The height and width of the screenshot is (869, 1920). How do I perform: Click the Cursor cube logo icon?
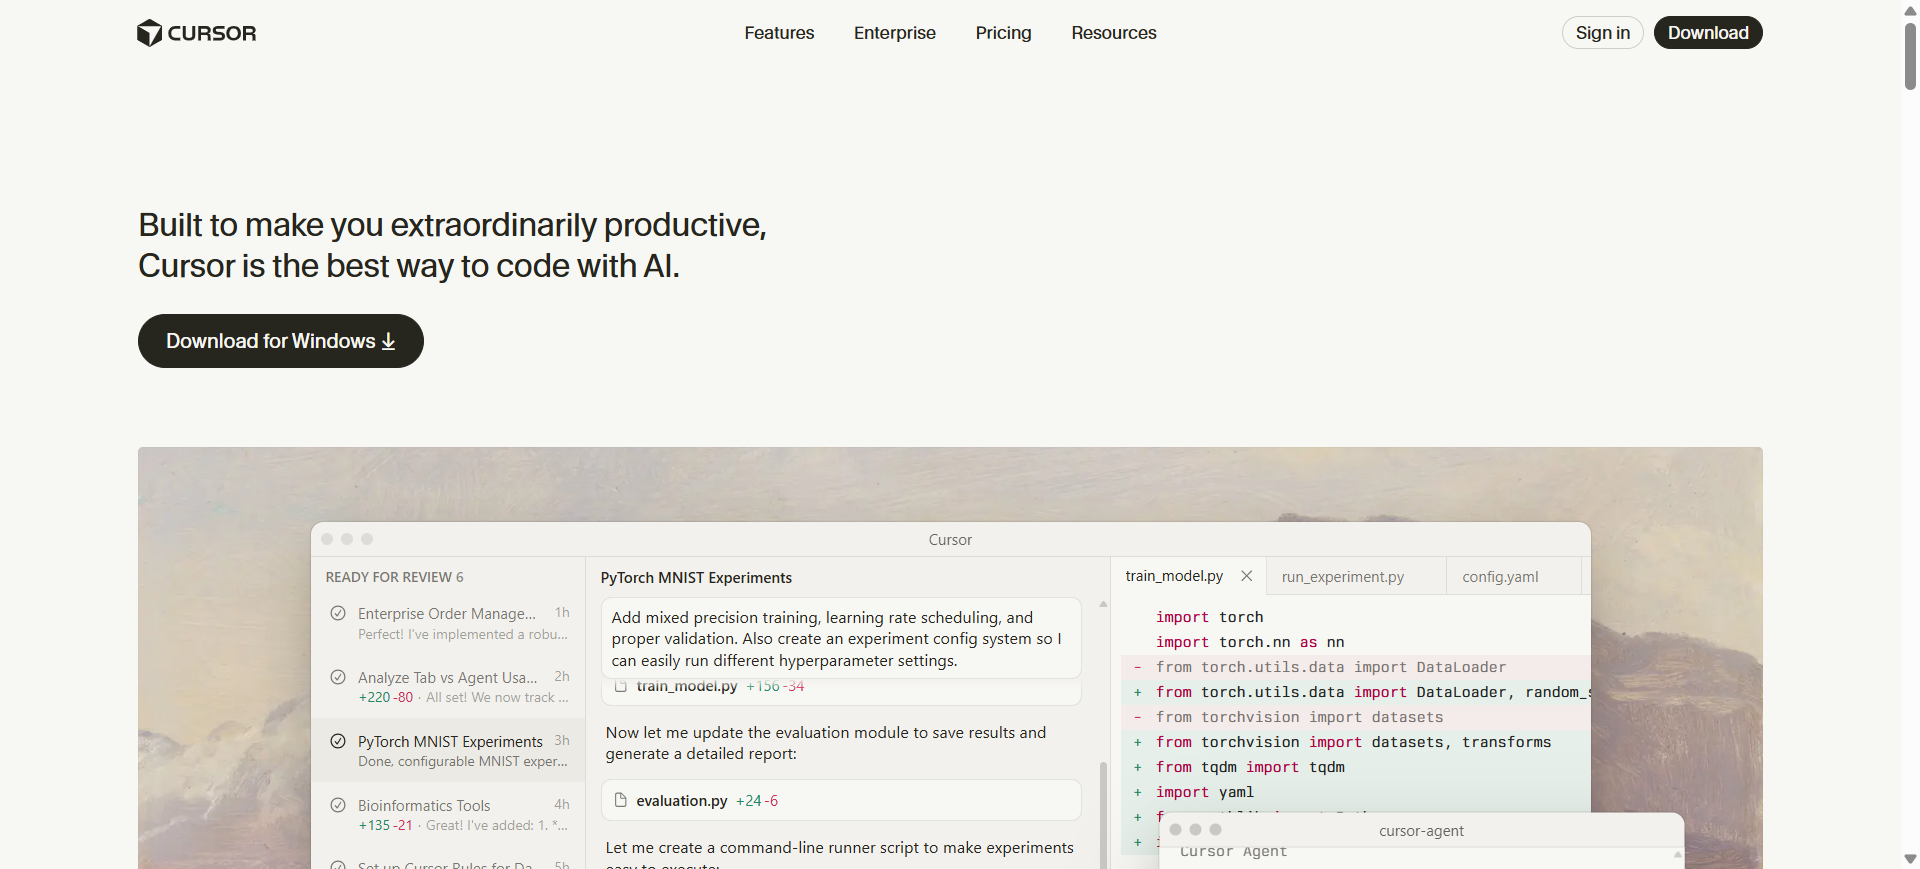coord(149,33)
